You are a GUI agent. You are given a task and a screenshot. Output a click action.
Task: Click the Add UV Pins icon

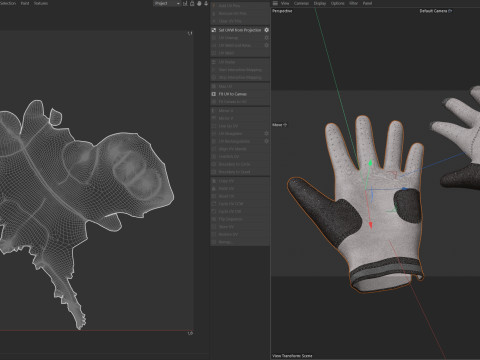214,6
